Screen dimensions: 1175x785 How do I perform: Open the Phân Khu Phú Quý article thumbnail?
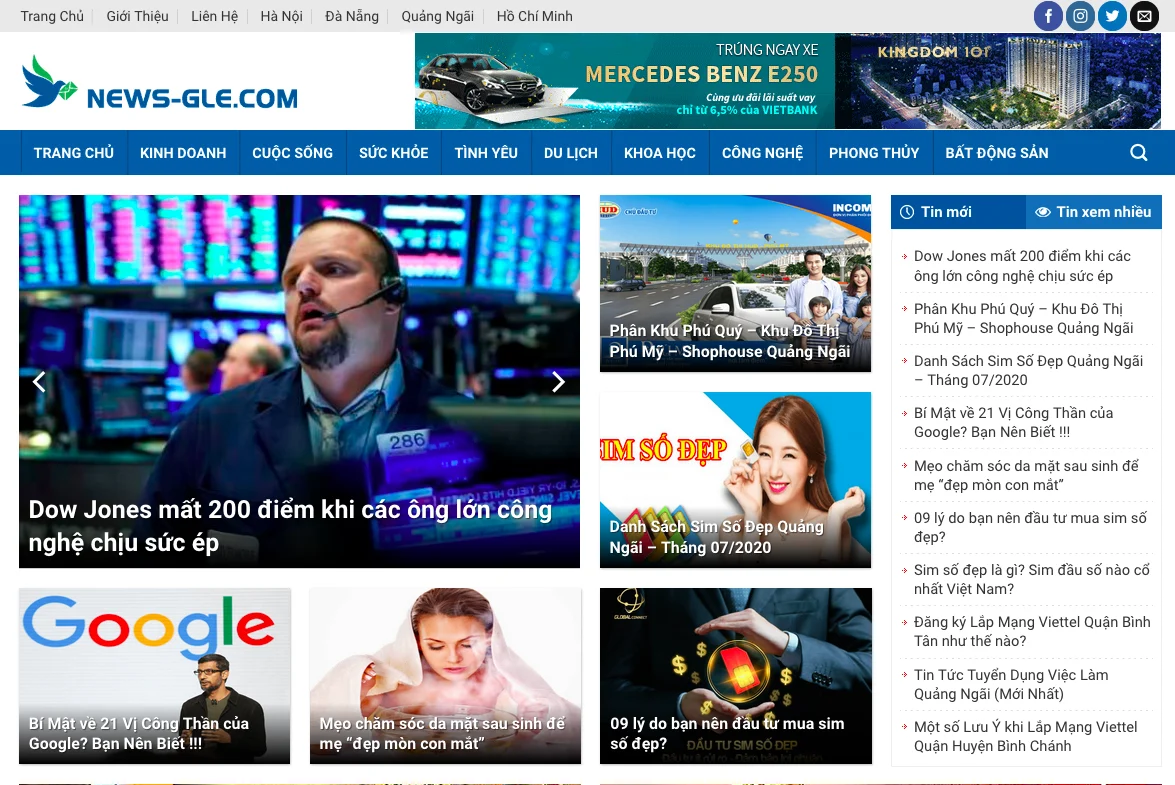click(735, 283)
